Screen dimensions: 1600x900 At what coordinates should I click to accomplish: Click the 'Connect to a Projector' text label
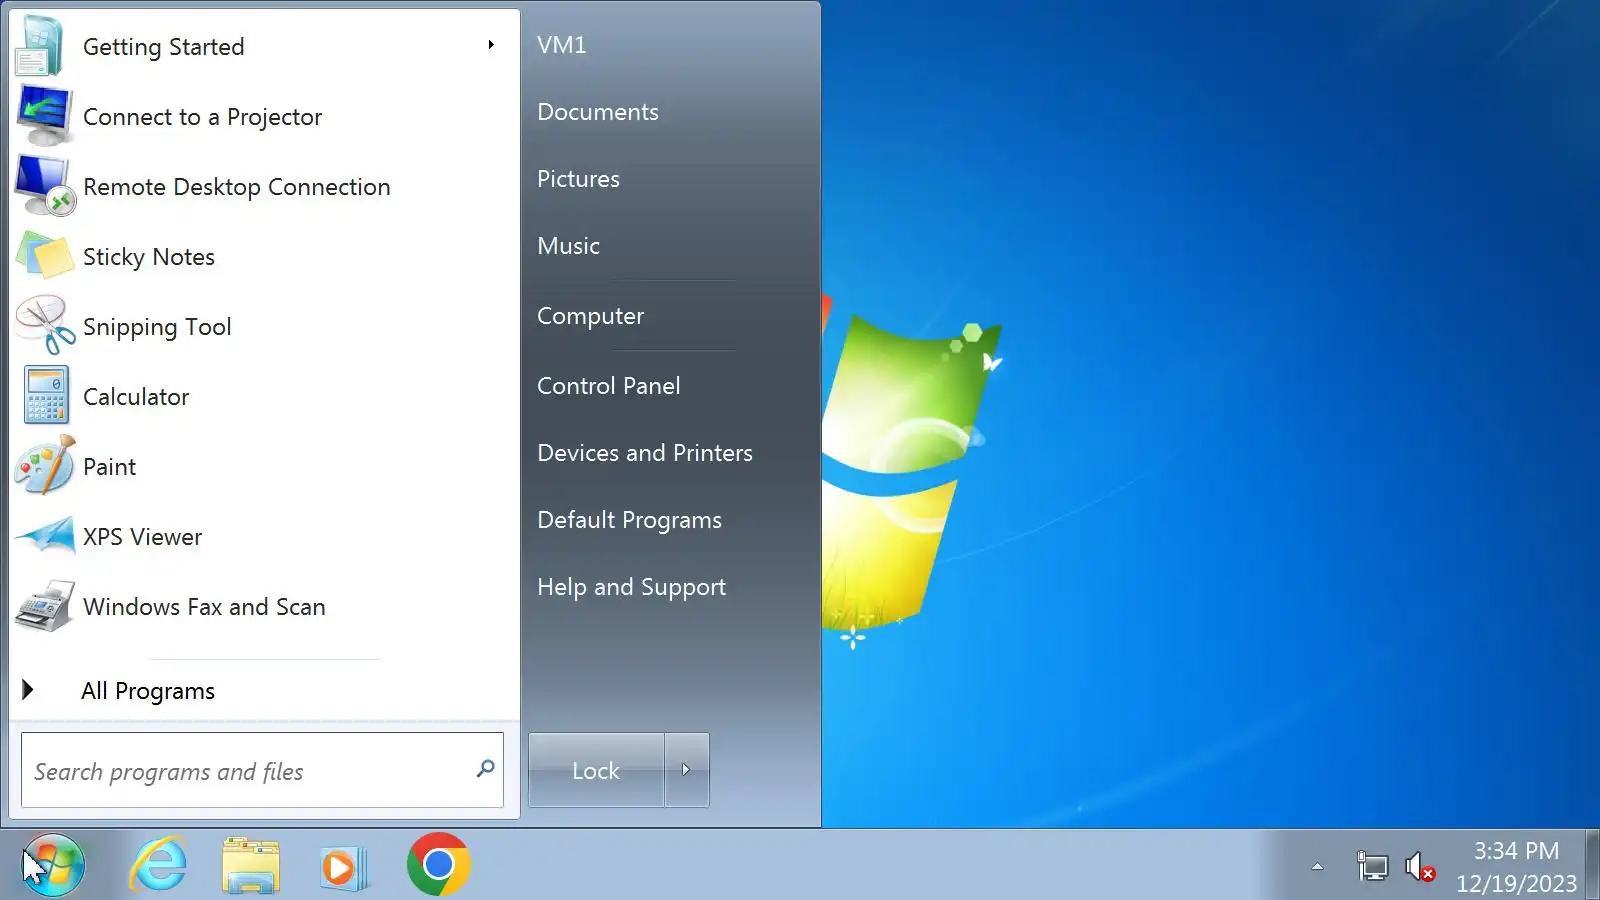pyautogui.click(x=202, y=117)
